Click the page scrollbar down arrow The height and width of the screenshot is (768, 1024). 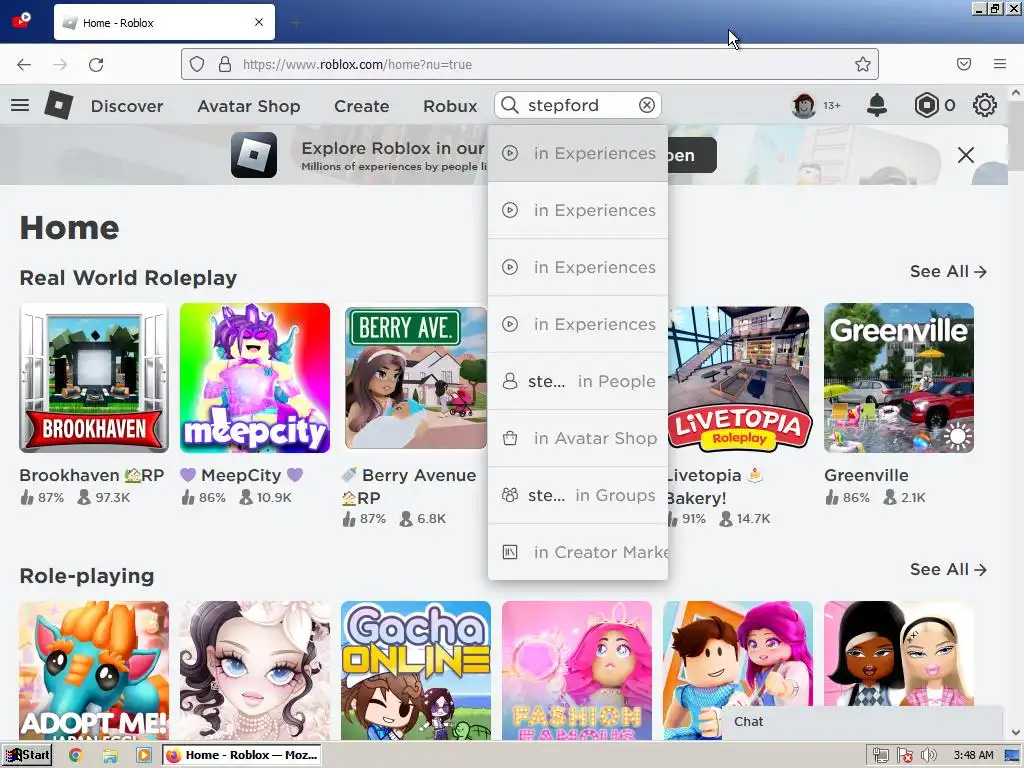click(x=1016, y=733)
